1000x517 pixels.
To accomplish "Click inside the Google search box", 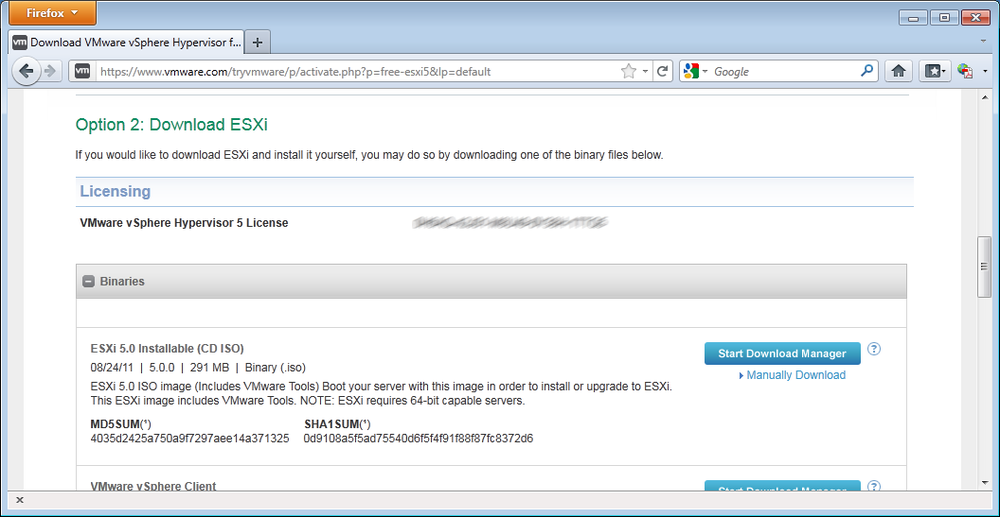I will (784, 71).
